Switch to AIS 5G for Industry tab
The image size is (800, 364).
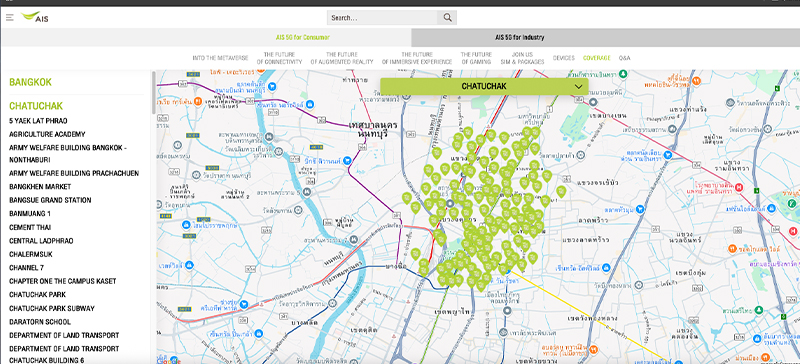coord(519,37)
